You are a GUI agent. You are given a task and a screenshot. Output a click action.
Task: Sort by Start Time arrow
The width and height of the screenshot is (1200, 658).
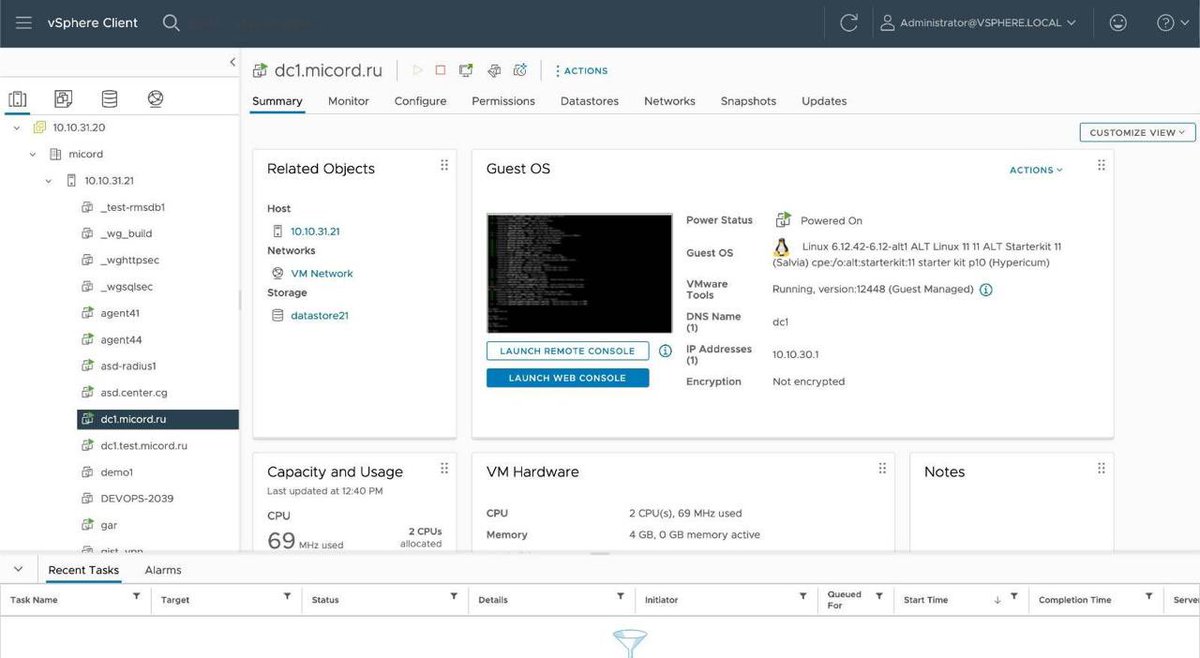point(997,600)
